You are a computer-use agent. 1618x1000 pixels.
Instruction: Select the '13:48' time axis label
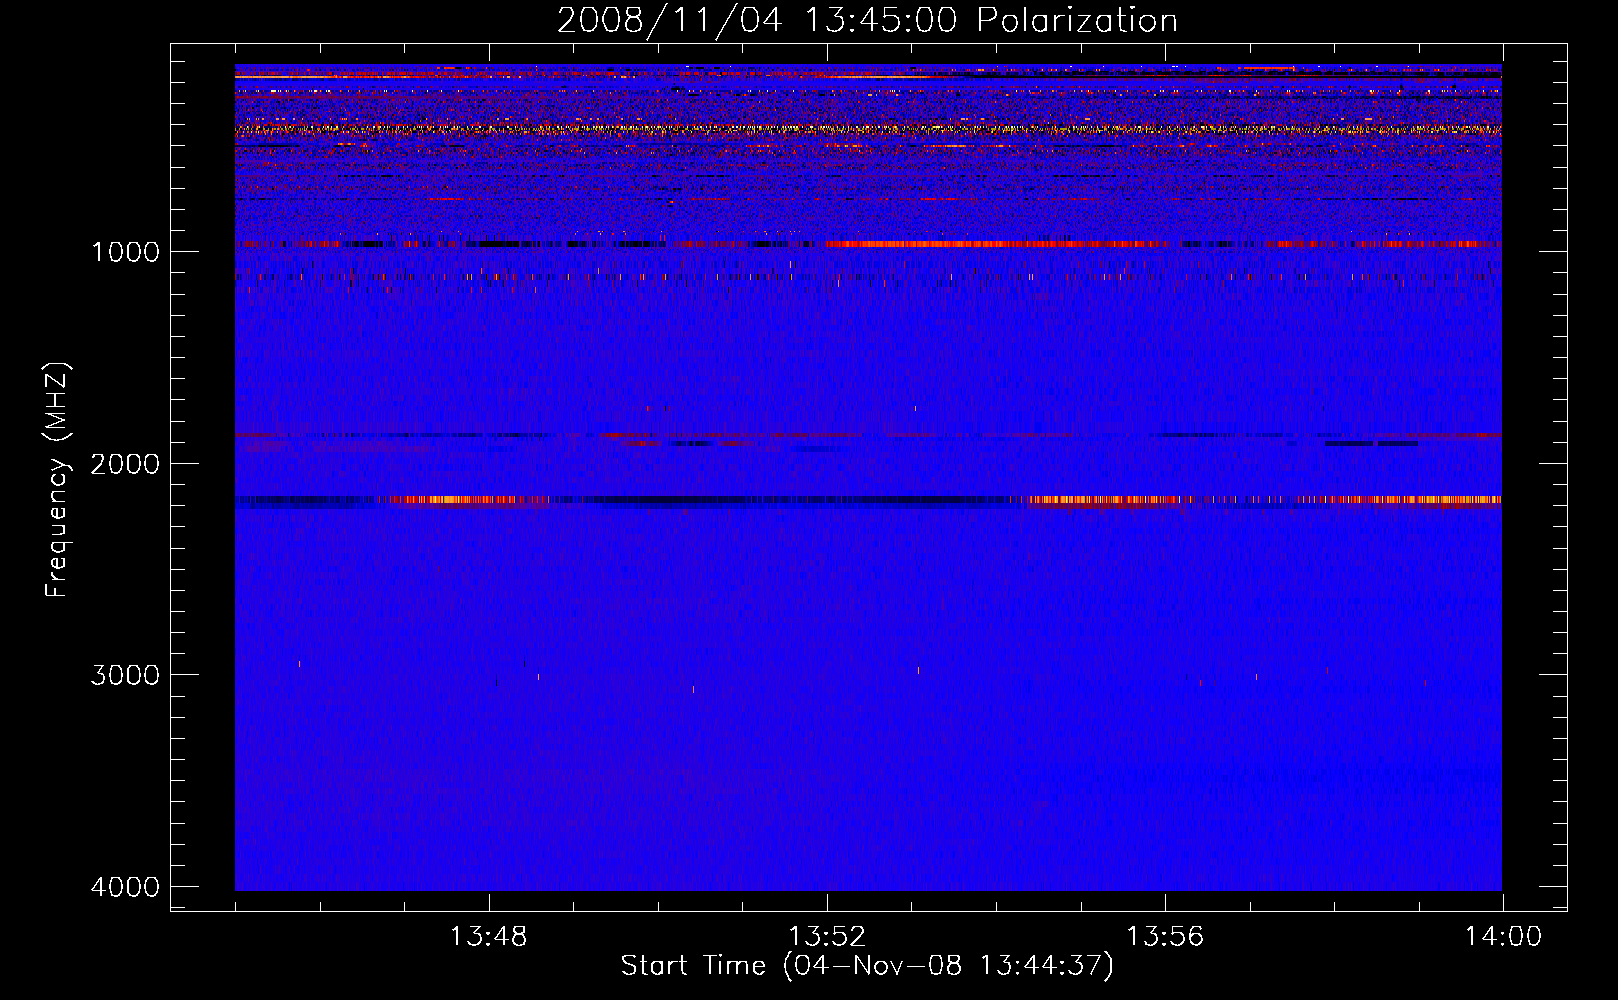click(488, 937)
